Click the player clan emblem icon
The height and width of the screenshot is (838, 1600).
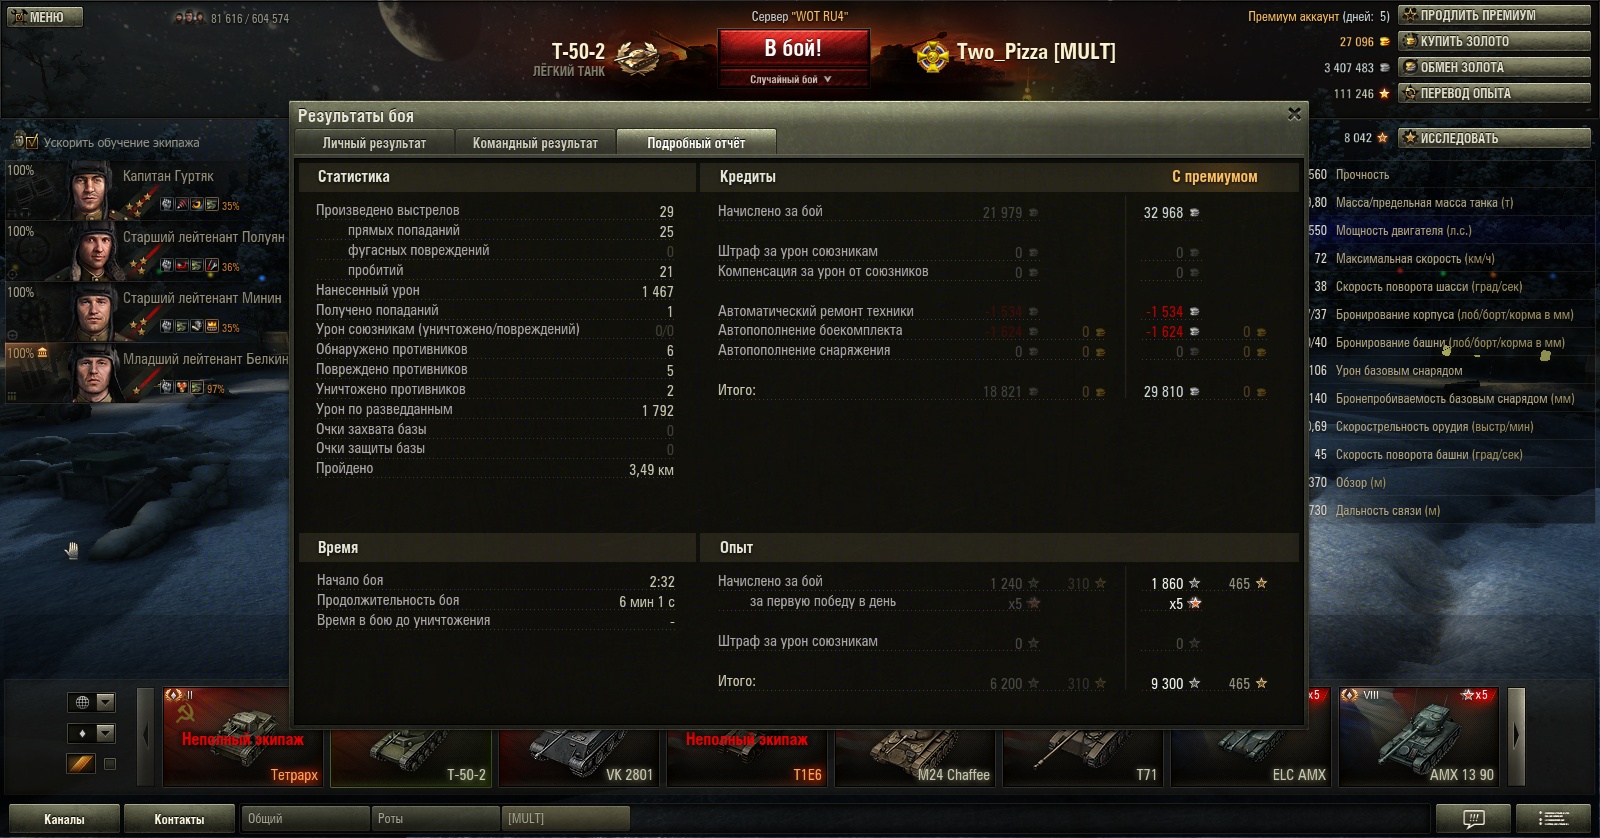pyautogui.click(x=933, y=54)
